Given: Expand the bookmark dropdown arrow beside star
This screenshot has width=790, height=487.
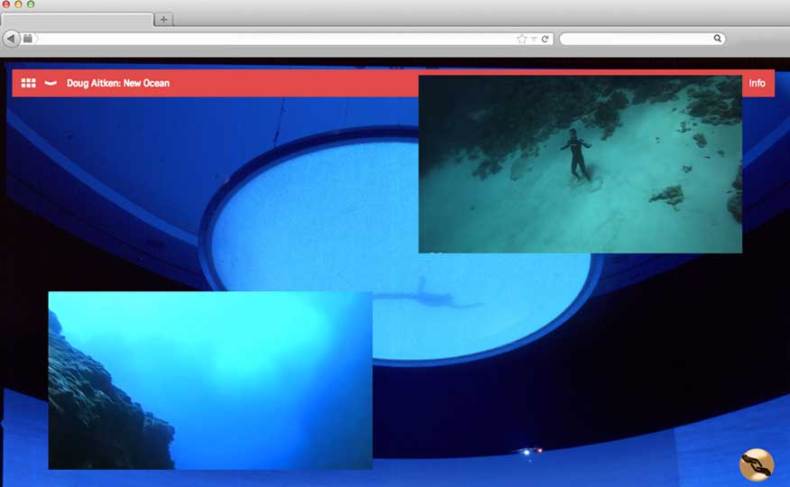Looking at the screenshot, I should coord(534,39).
